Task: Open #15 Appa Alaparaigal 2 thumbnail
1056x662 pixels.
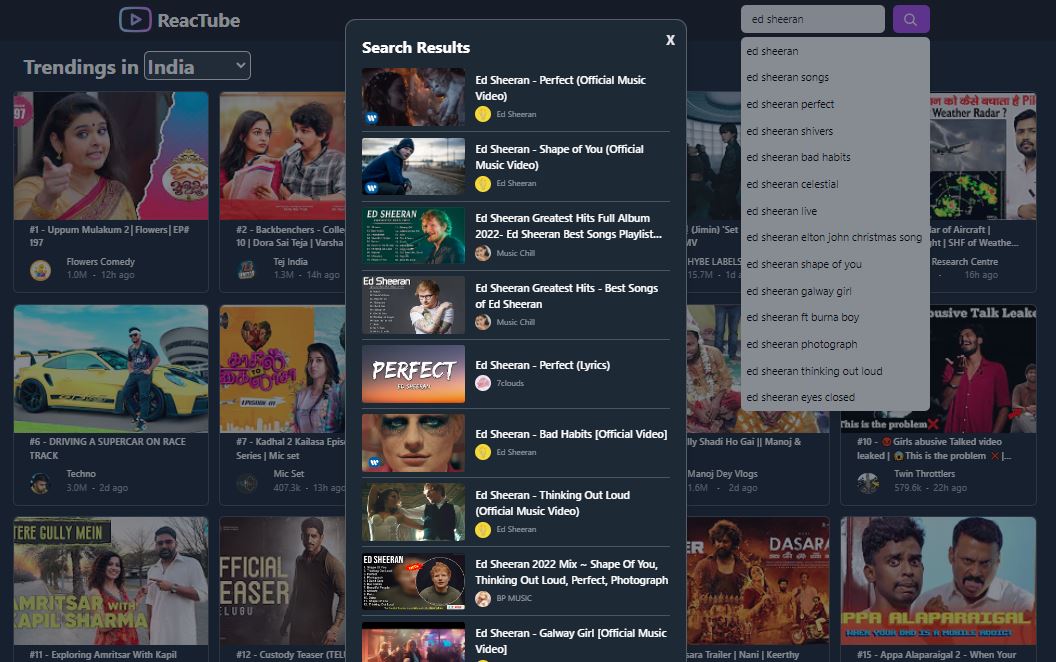Action: click(938, 581)
